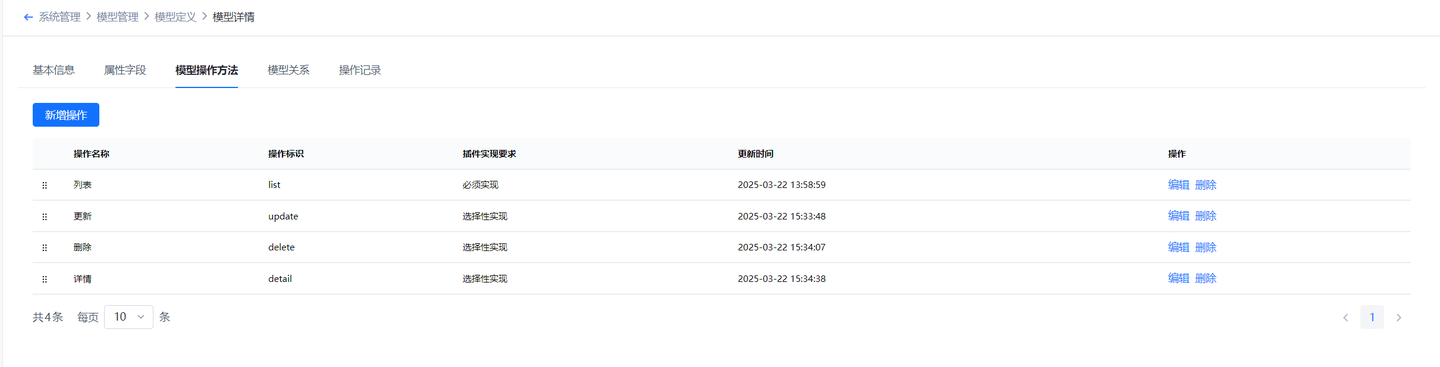Navigate to 模型定义 in breadcrumb
Viewport: 1440px width, 367px height.
tap(176, 17)
